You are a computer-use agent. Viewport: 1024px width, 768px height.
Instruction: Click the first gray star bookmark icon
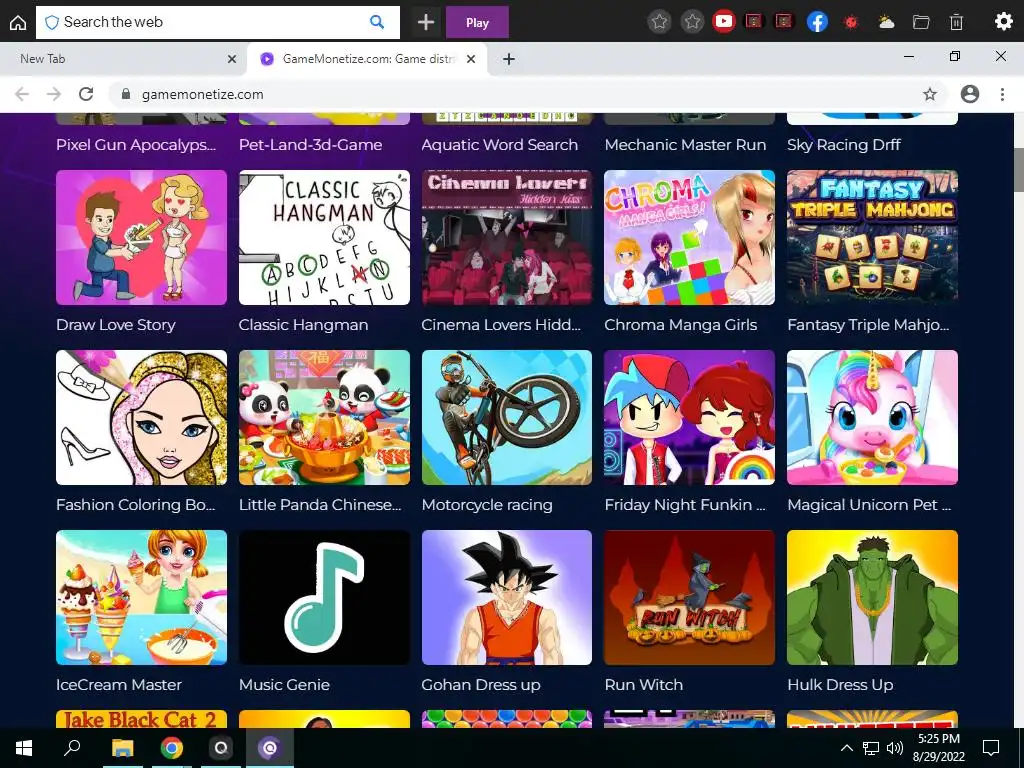click(660, 22)
